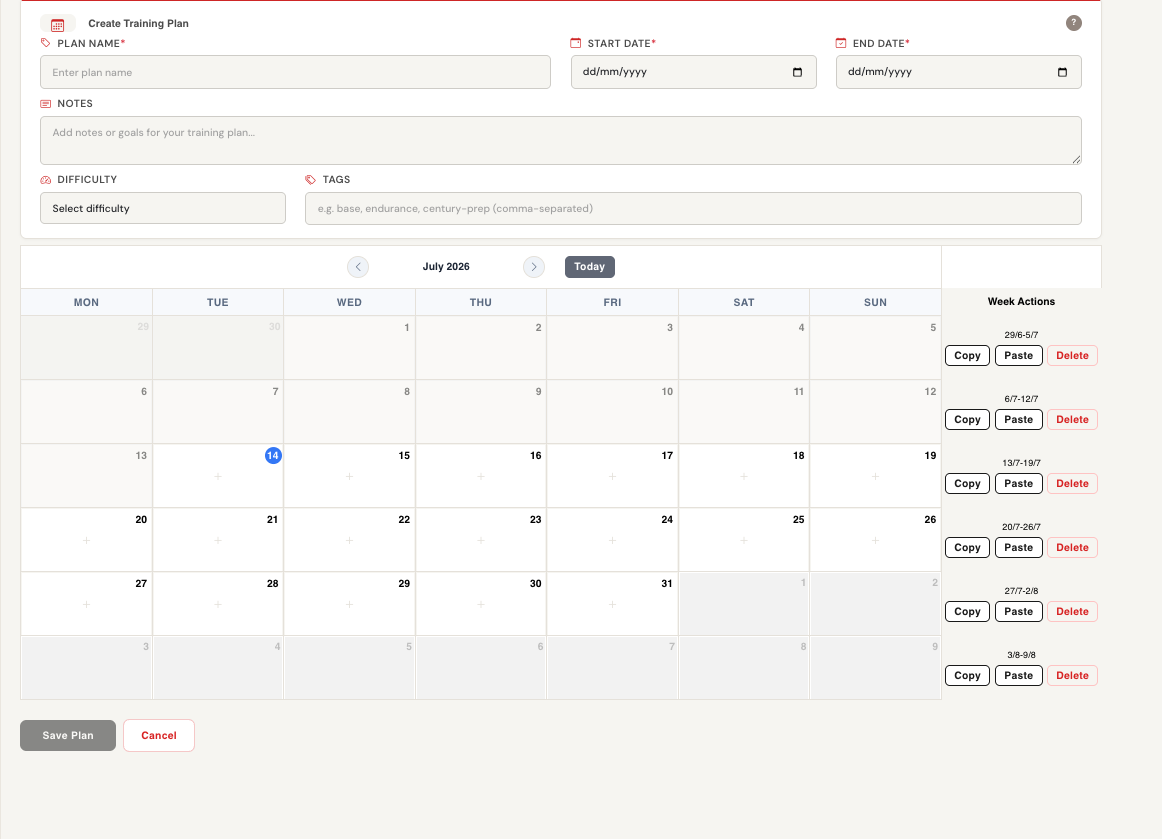The height and width of the screenshot is (839, 1162).
Task: Click the Week Actions heading
Action: tap(1020, 302)
